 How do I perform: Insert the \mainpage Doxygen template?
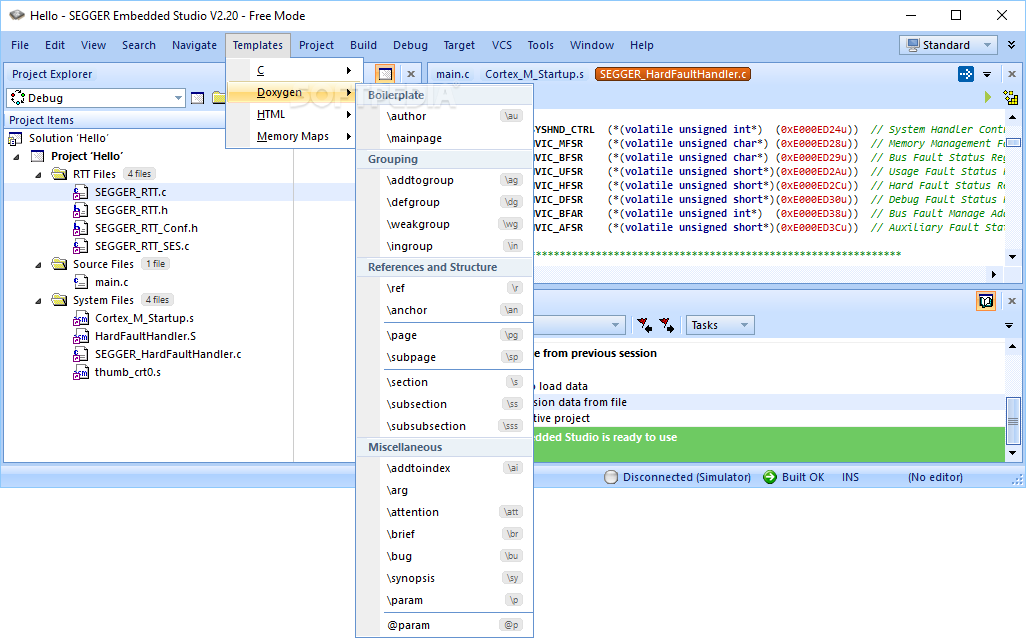point(444,138)
